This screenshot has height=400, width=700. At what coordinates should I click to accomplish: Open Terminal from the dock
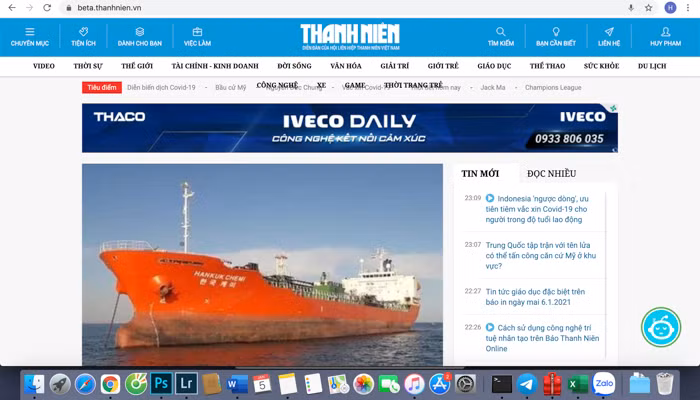coord(502,383)
